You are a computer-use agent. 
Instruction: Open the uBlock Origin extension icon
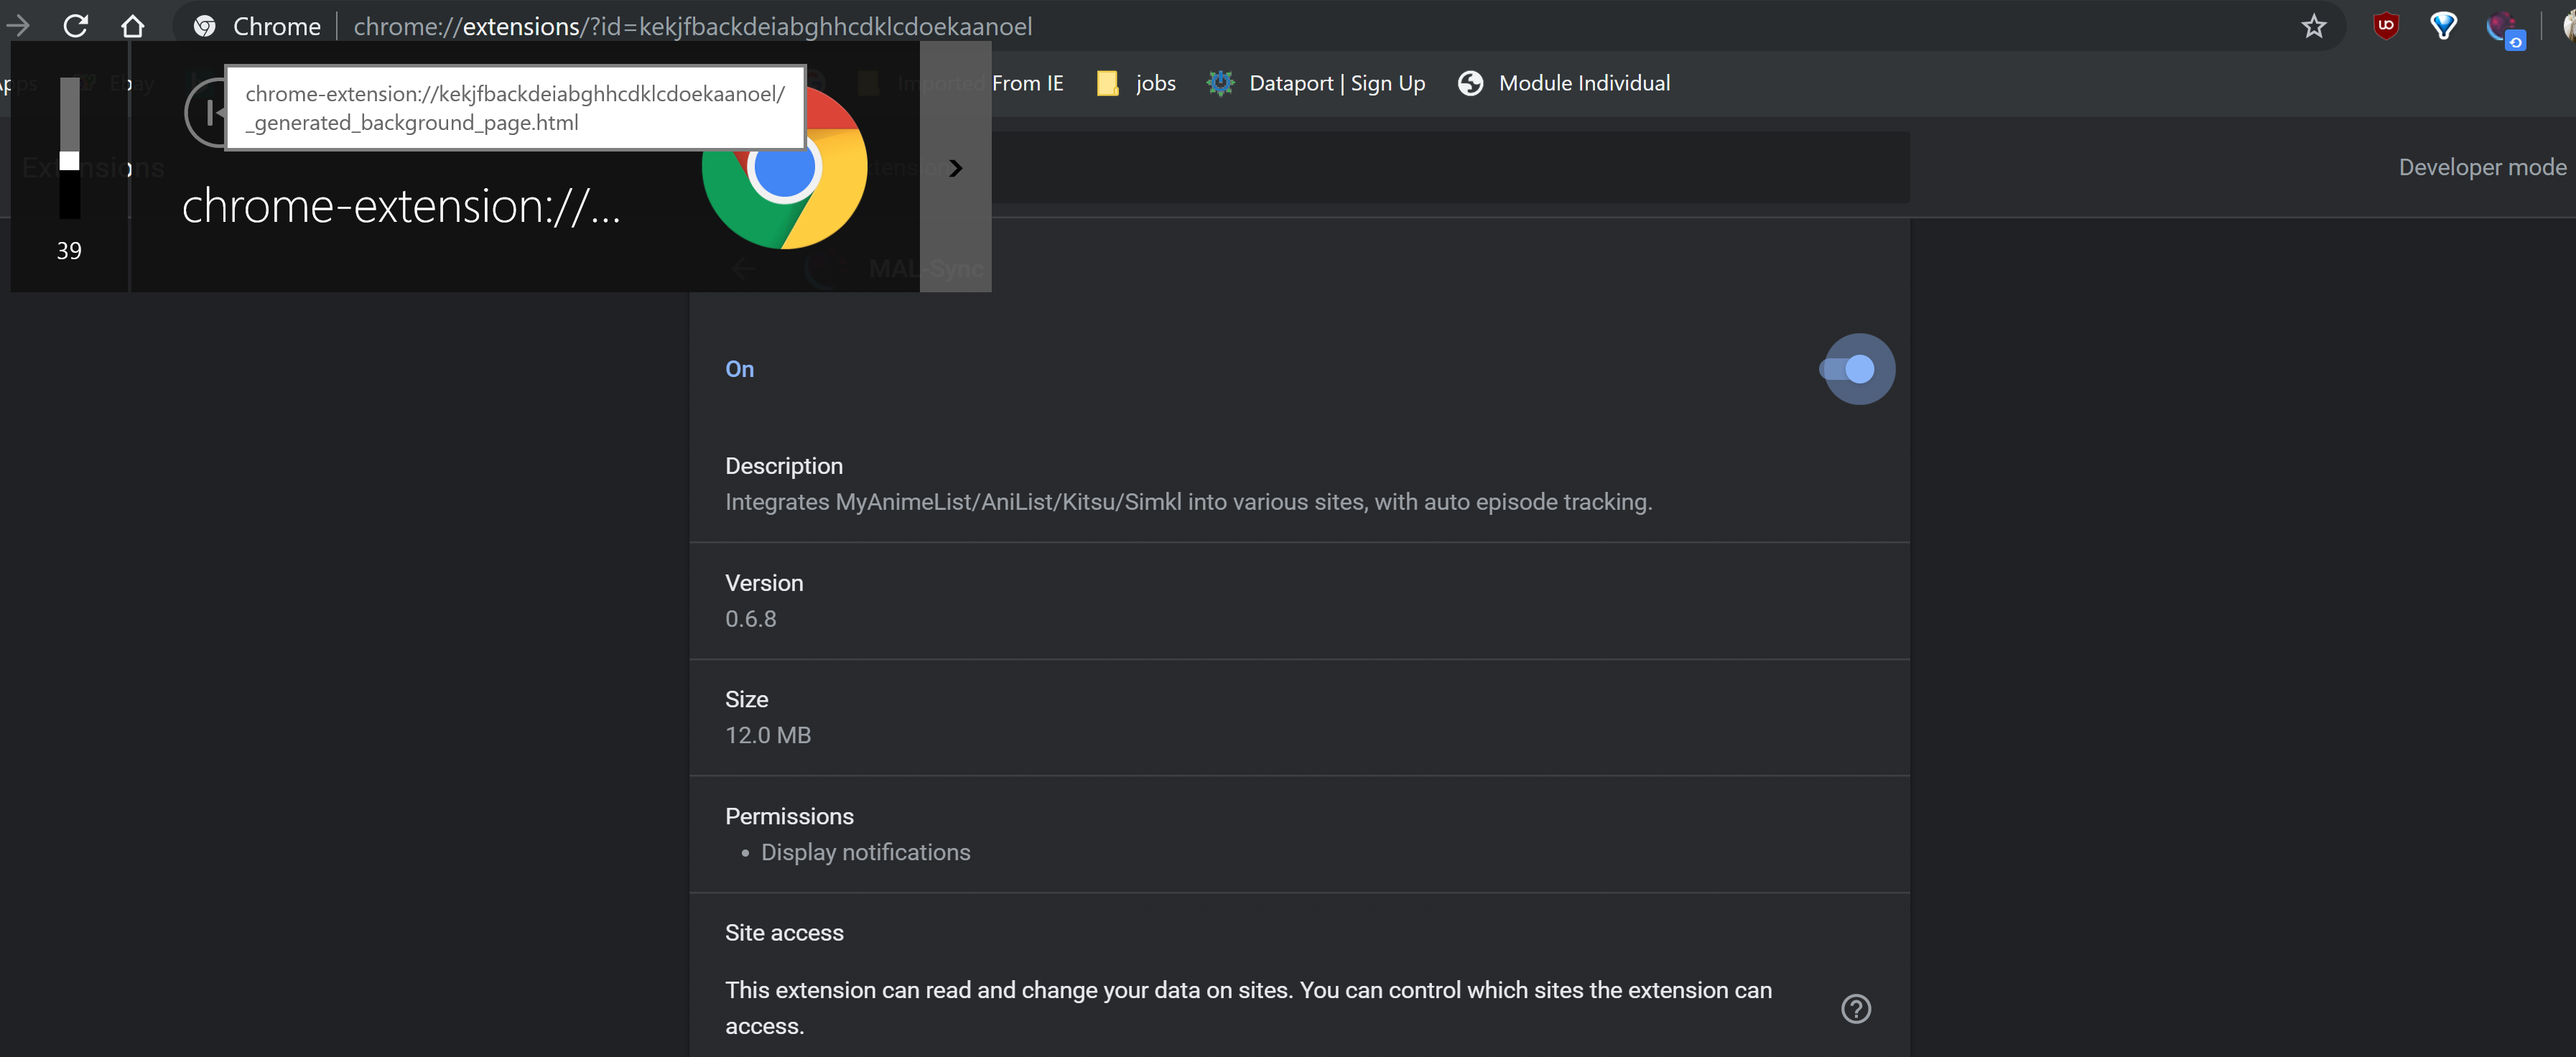[x=2386, y=26]
